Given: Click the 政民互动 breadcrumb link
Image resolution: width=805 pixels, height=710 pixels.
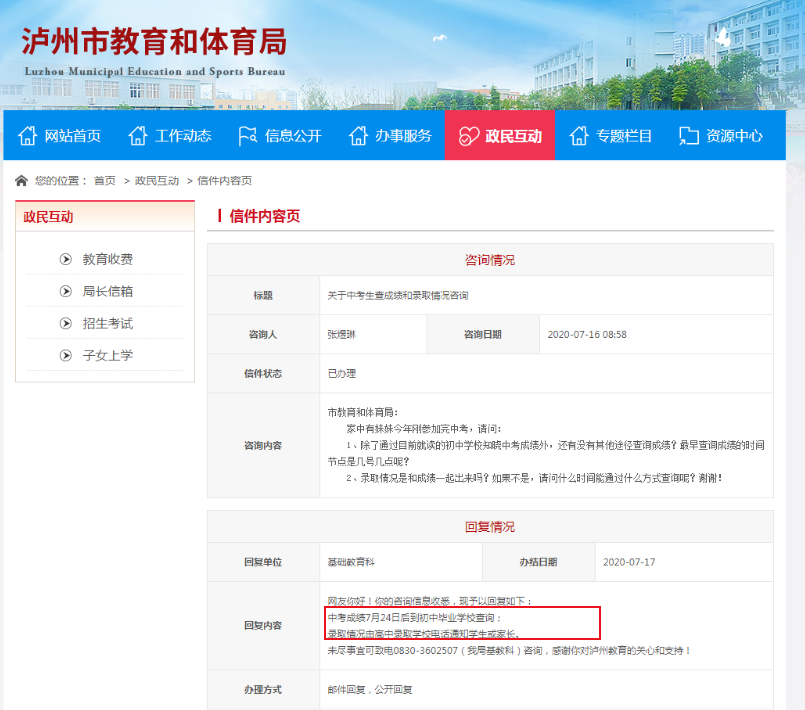Looking at the screenshot, I should (x=157, y=181).
